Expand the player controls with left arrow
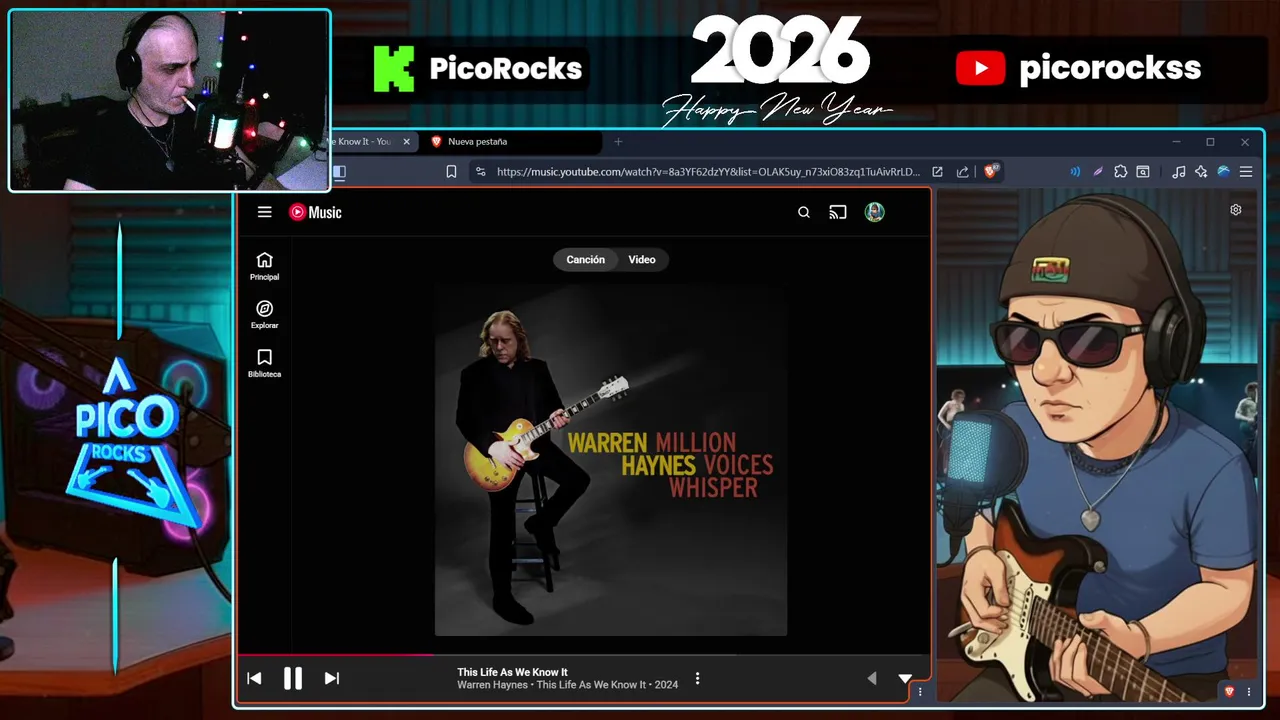Viewport: 1280px width, 720px height. coord(871,678)
